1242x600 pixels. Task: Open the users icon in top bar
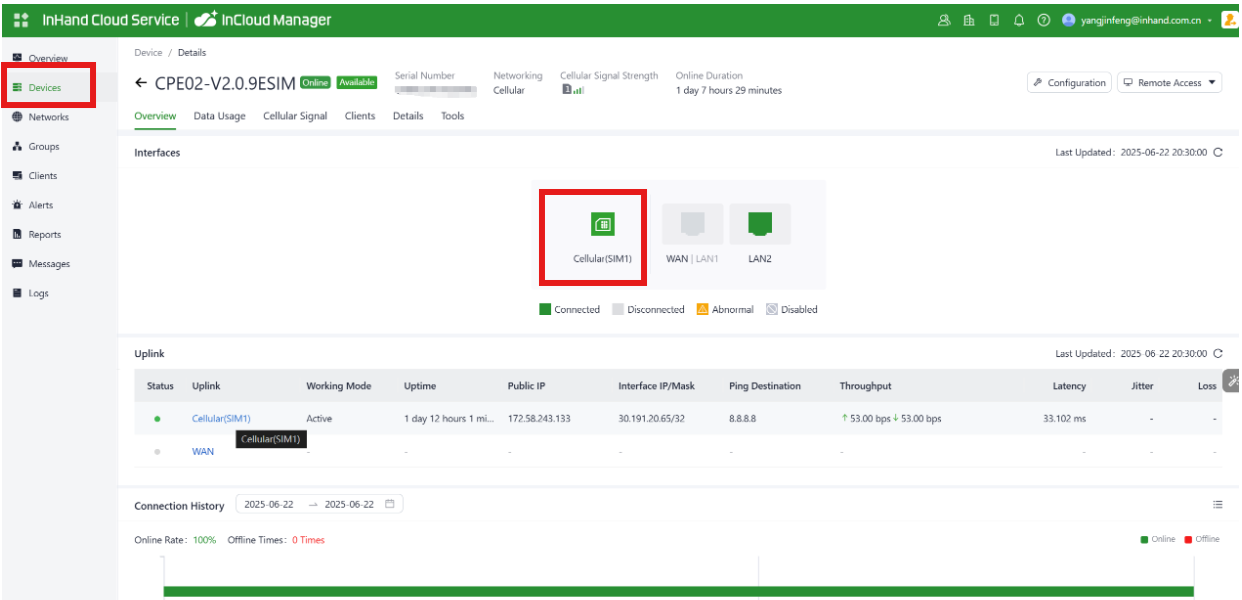click(943, 20)
